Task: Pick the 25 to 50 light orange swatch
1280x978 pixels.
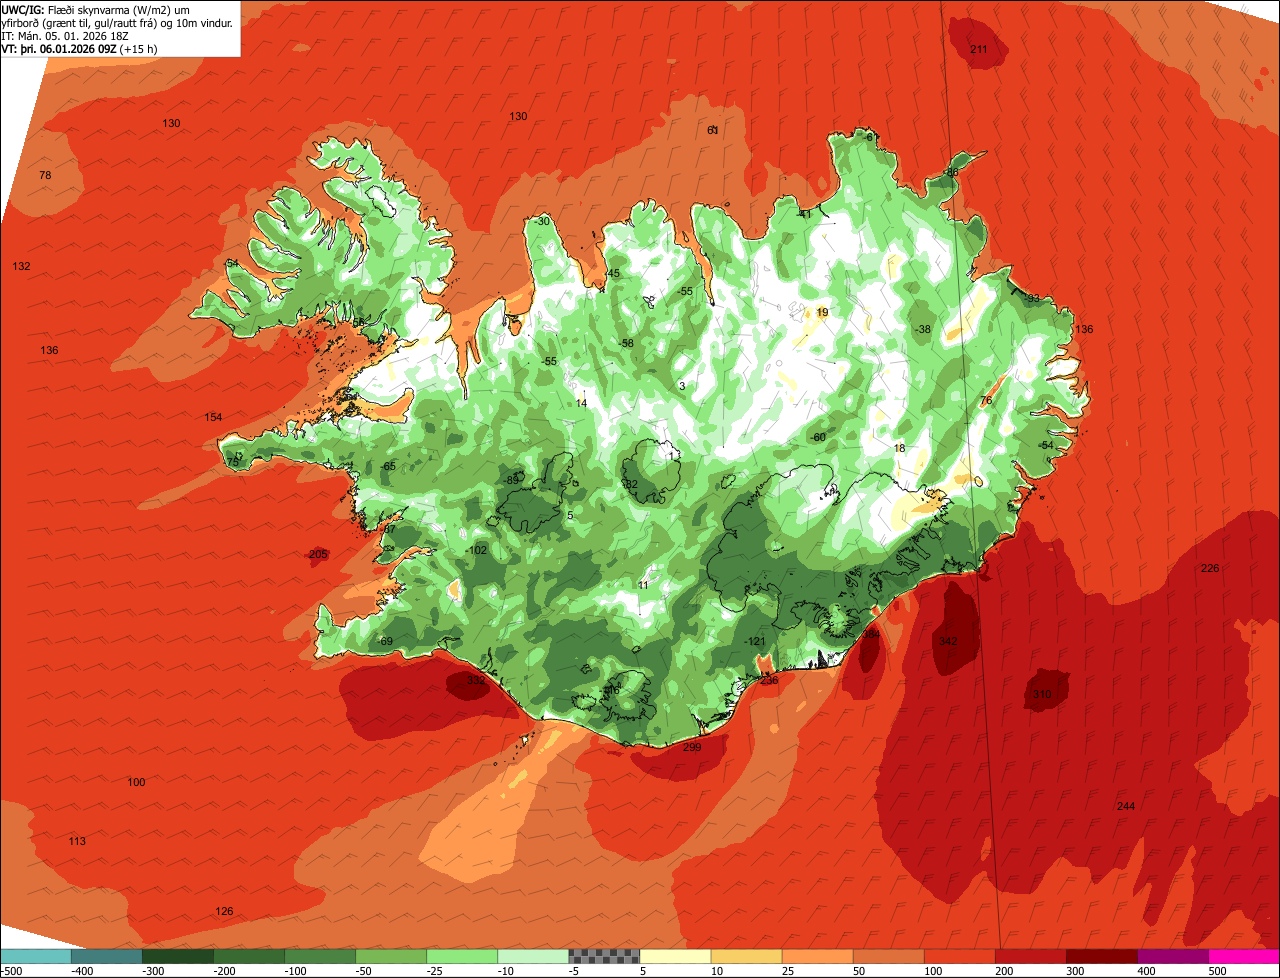Action: click(x=817, y=956)
